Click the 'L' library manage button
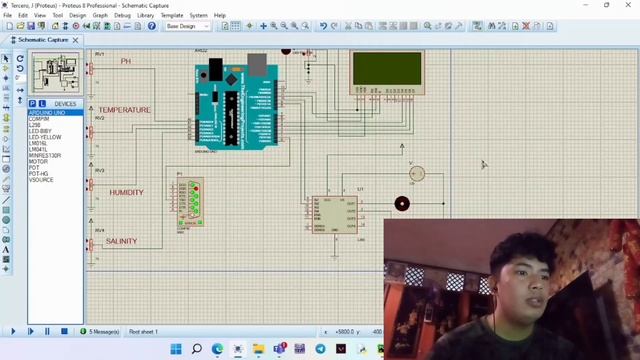The height and width of the screenshot is (360, 640). [x=42, y=104]
